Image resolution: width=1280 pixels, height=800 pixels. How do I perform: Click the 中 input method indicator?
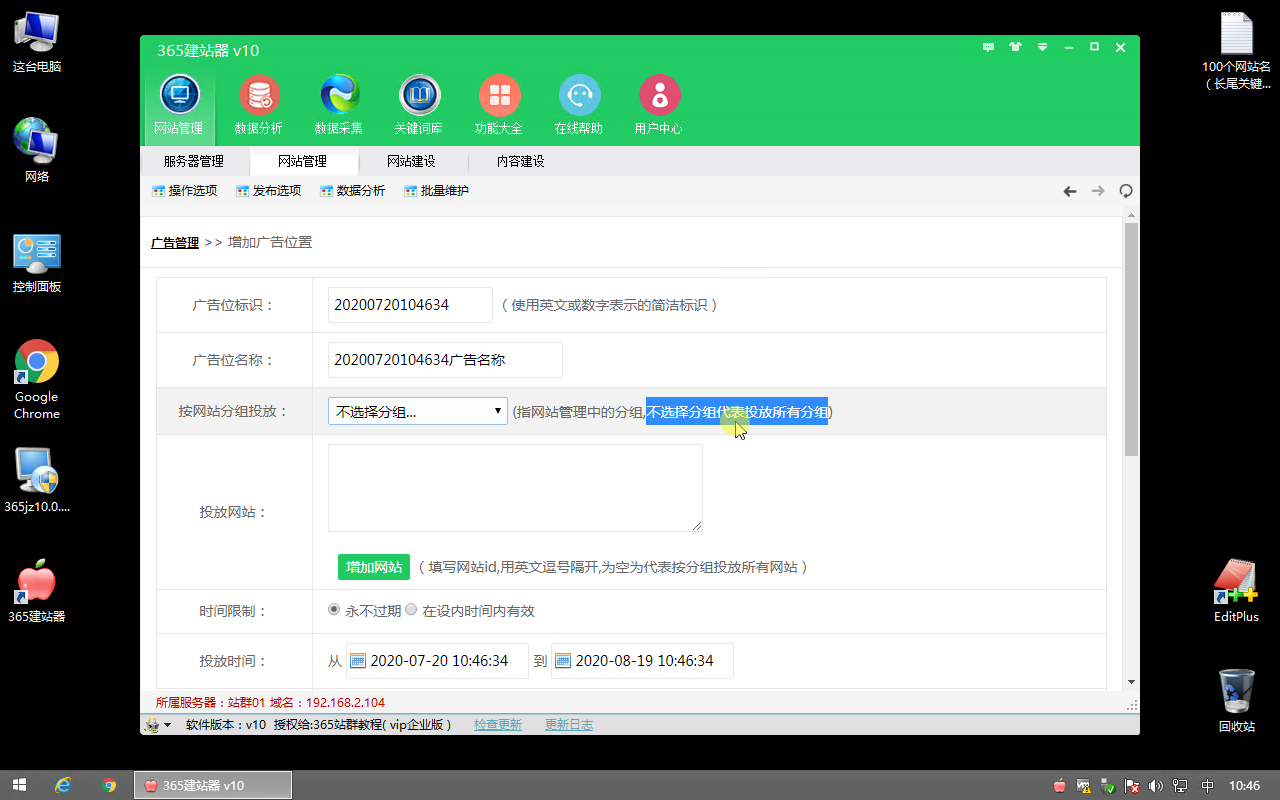click(x=1207, y=786)
